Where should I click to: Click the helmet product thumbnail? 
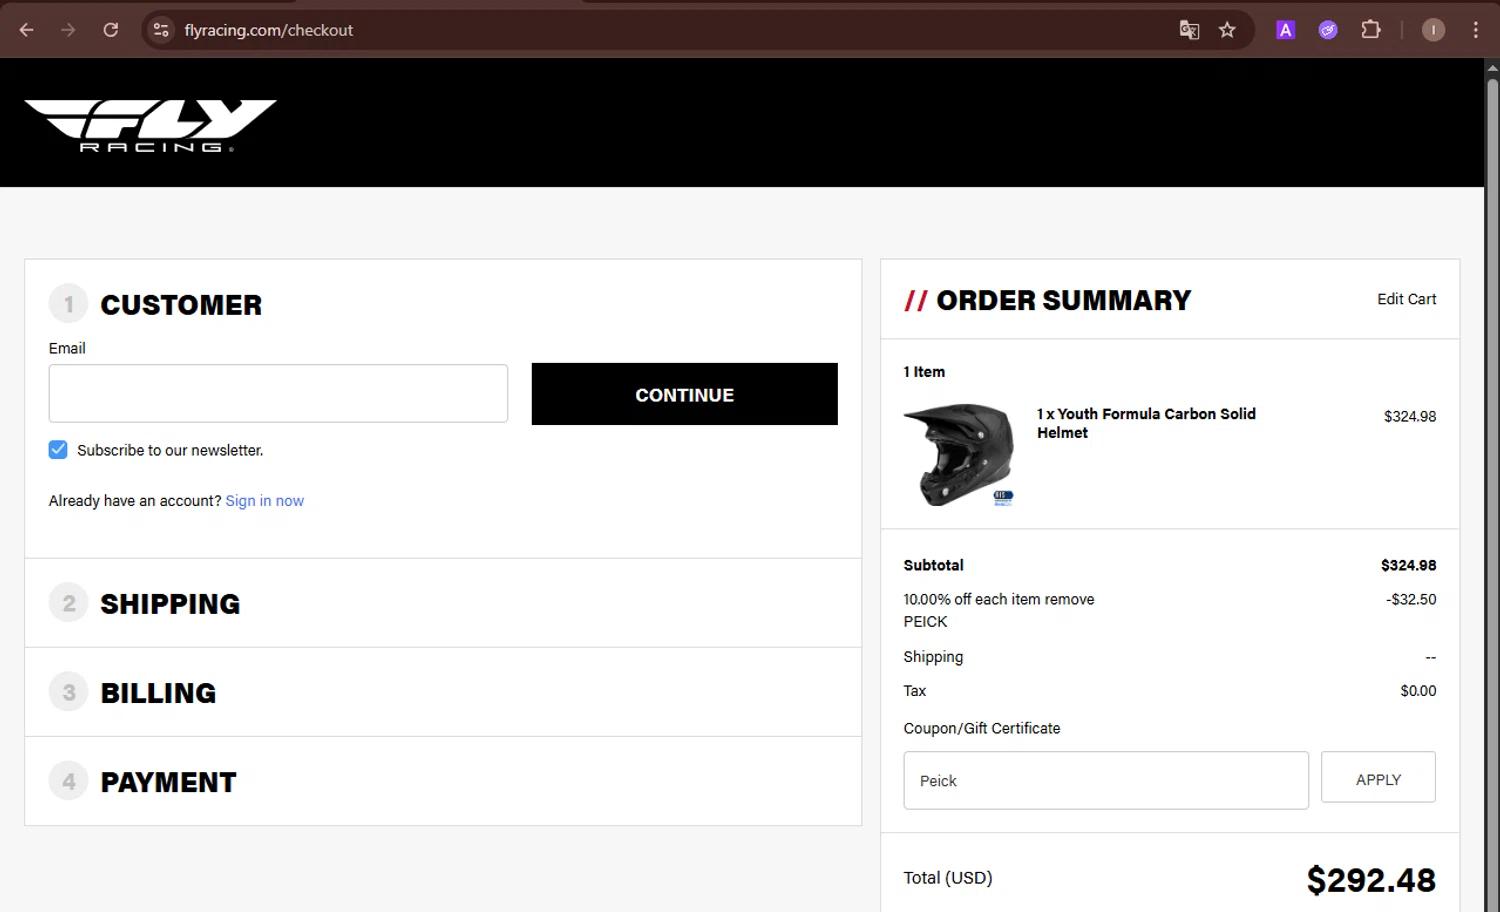[x=959, y=455]
